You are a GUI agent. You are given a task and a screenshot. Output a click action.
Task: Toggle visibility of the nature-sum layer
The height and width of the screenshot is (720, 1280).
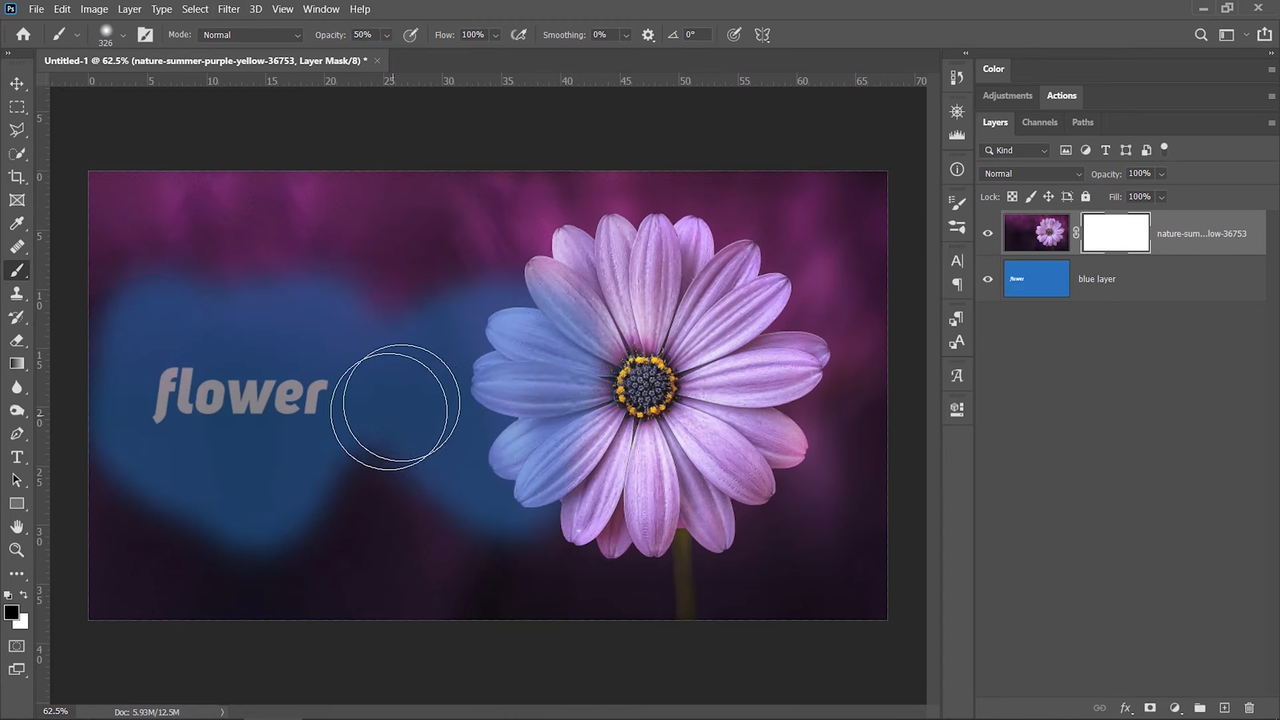(x=987, y=233)
